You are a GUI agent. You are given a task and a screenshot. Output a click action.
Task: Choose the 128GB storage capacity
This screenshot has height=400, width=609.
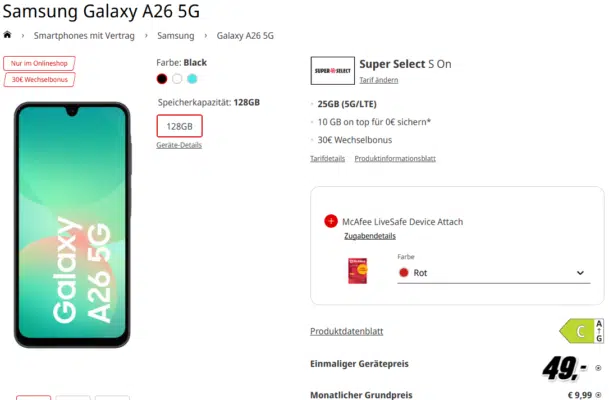point(179,126)
